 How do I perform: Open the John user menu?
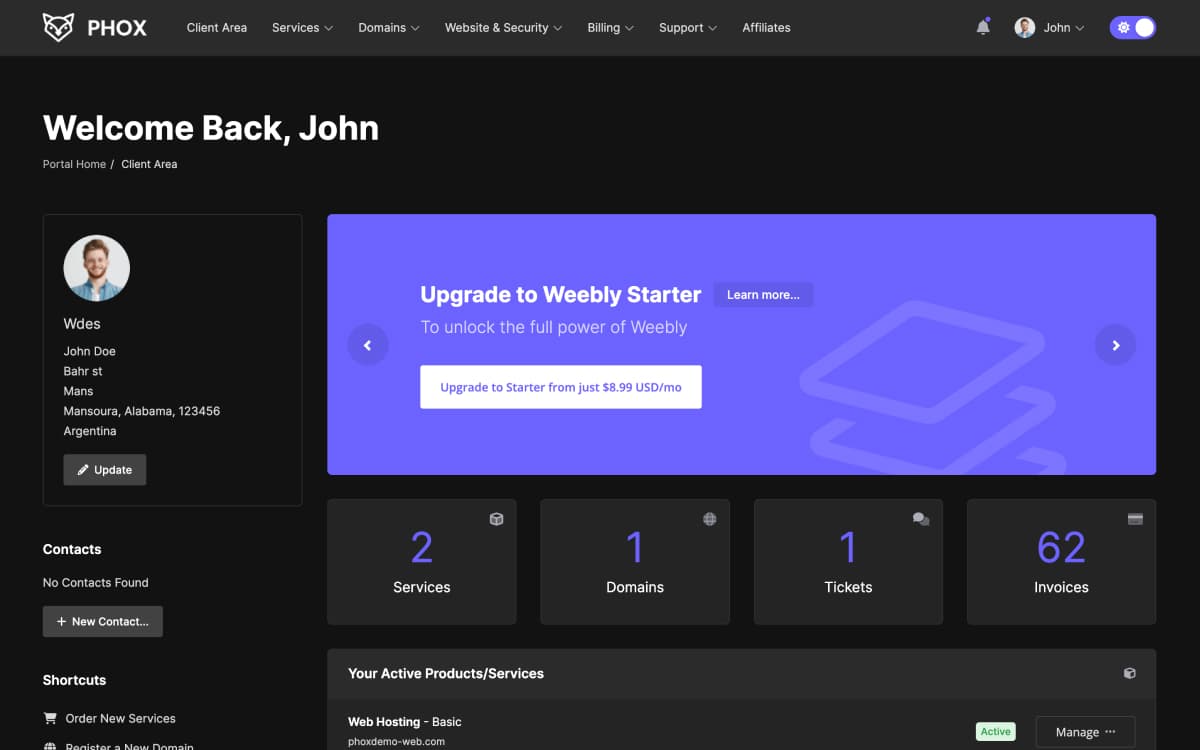click(x=1049, y=27)
